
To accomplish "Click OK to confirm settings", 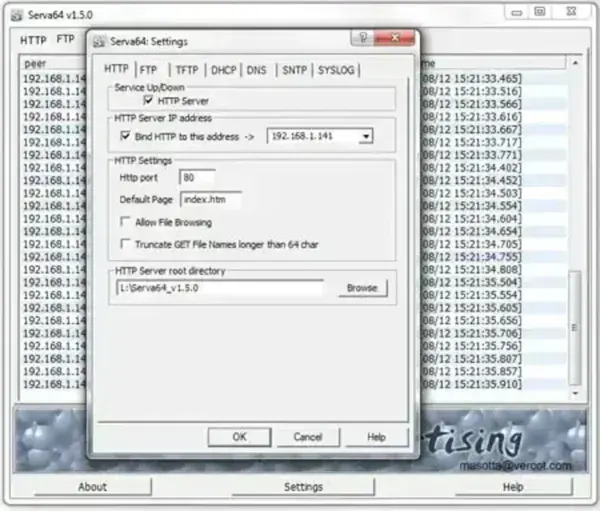I will click(x=240, y=437).
